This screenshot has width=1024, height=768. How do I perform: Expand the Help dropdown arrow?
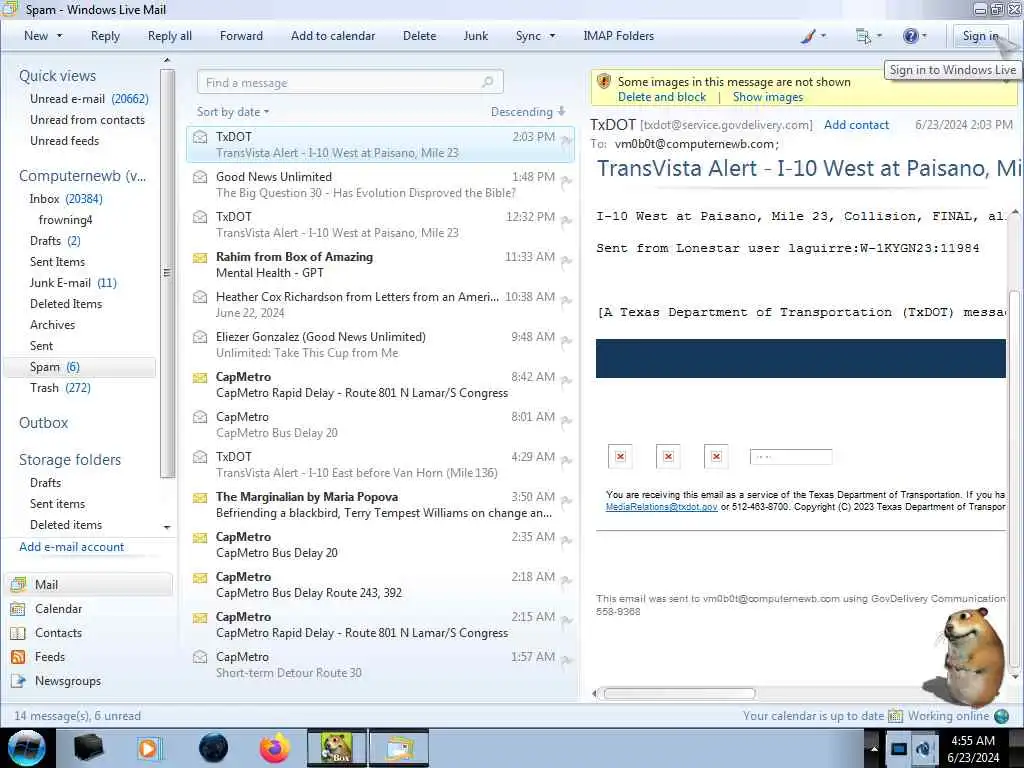pyautogui.click(x=924, y=37)
